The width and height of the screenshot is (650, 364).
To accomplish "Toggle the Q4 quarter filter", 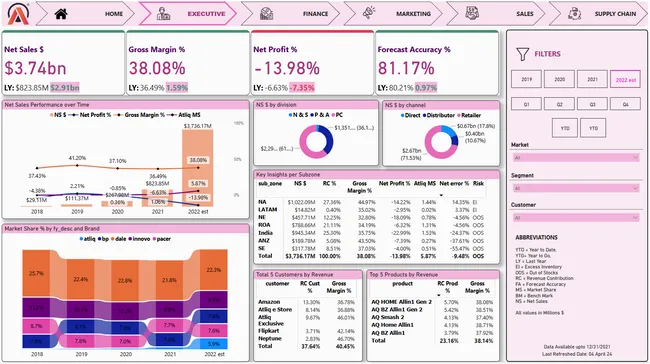I will tap(626, 104).
